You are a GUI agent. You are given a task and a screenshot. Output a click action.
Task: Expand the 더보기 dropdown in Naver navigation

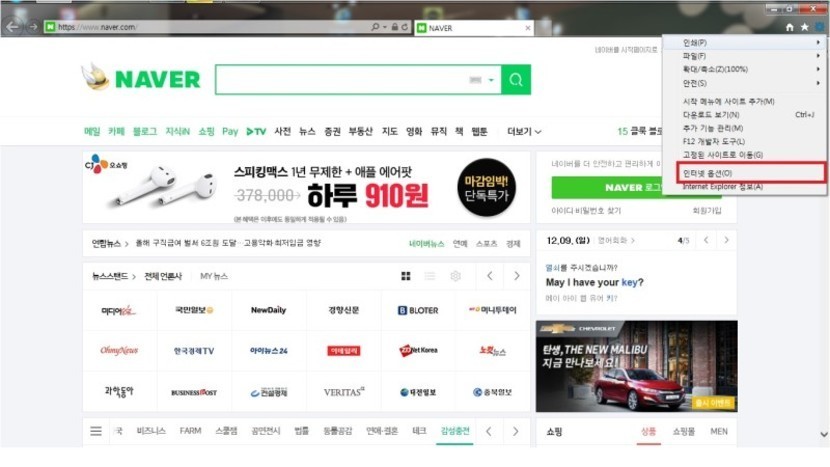pos(524,131)
